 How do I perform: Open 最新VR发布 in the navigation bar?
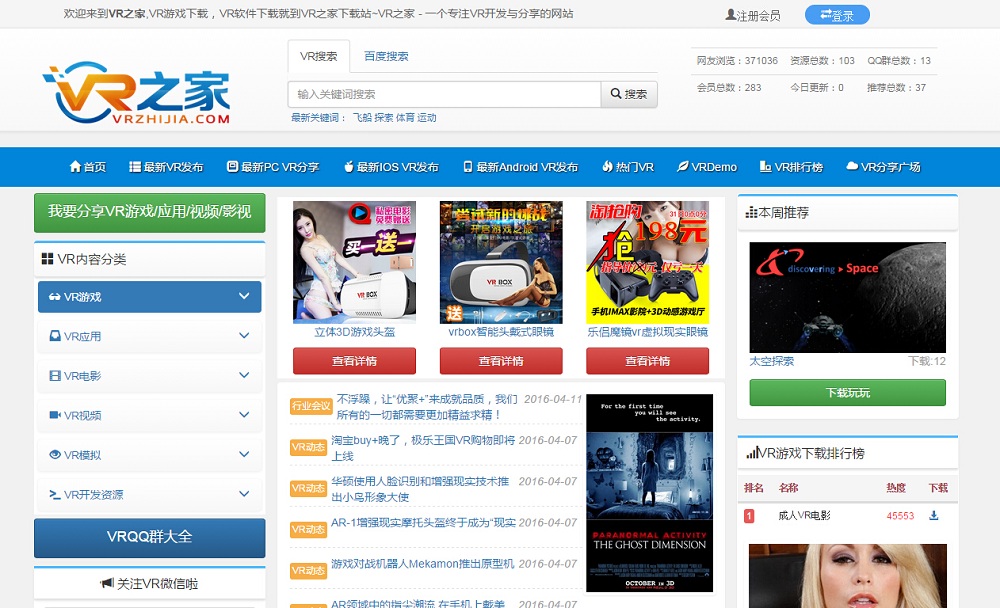[x=166, y=167]
